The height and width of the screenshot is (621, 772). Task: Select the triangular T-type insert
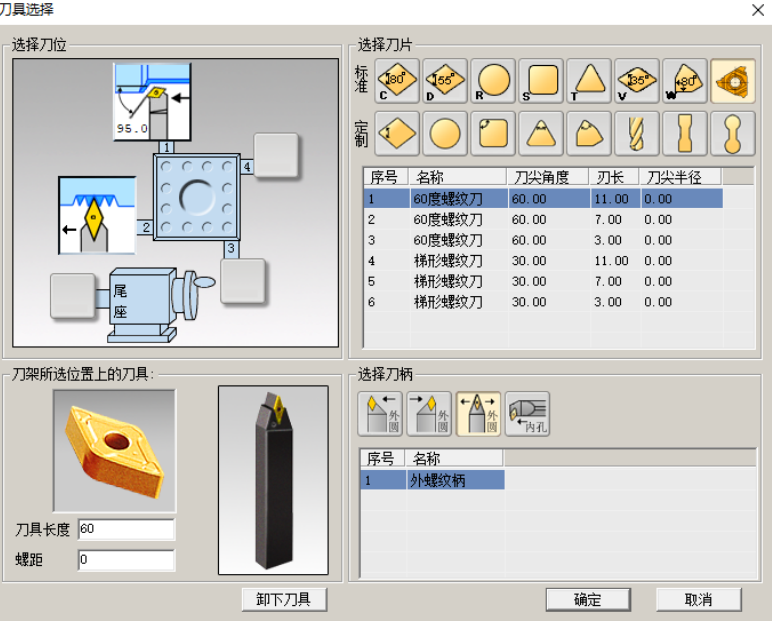tap(589, 80)
